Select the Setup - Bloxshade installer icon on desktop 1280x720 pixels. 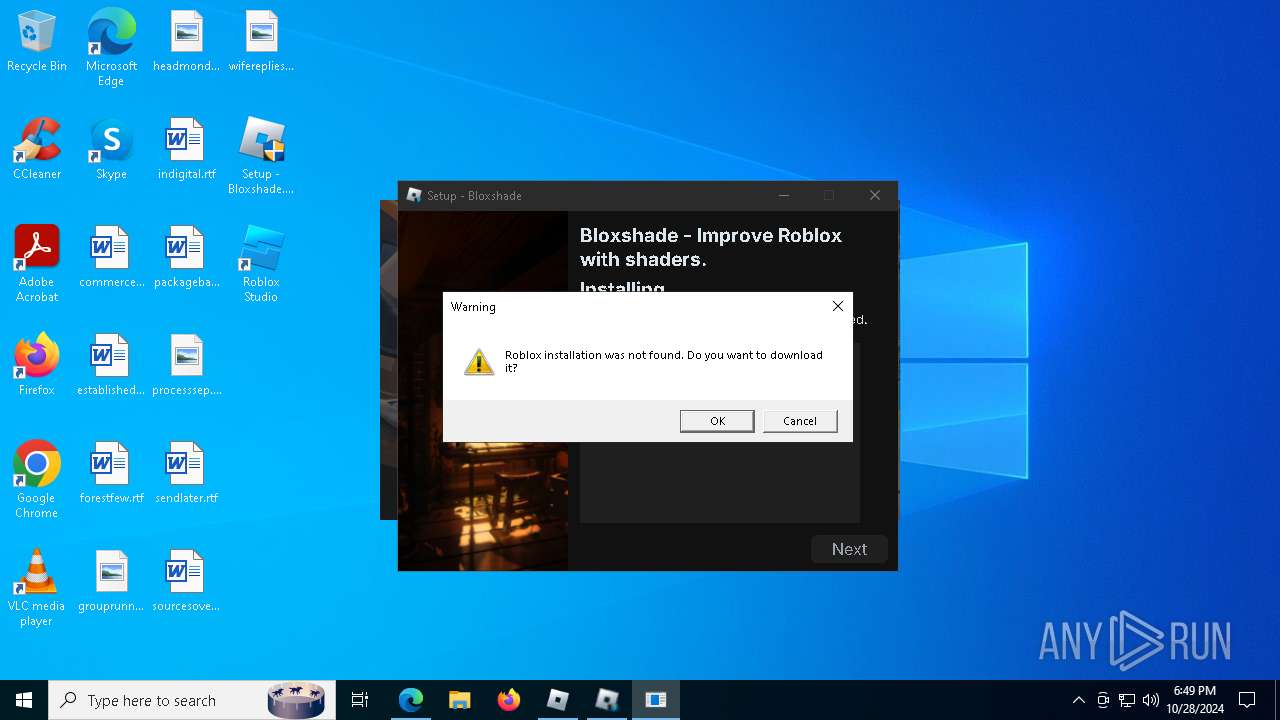click(x=261, y=156)
